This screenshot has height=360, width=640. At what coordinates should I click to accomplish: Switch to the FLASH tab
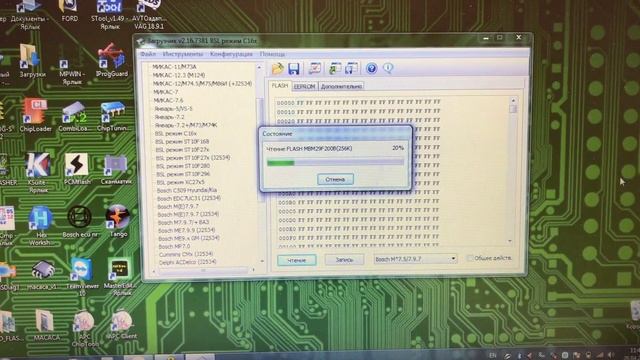280,86
